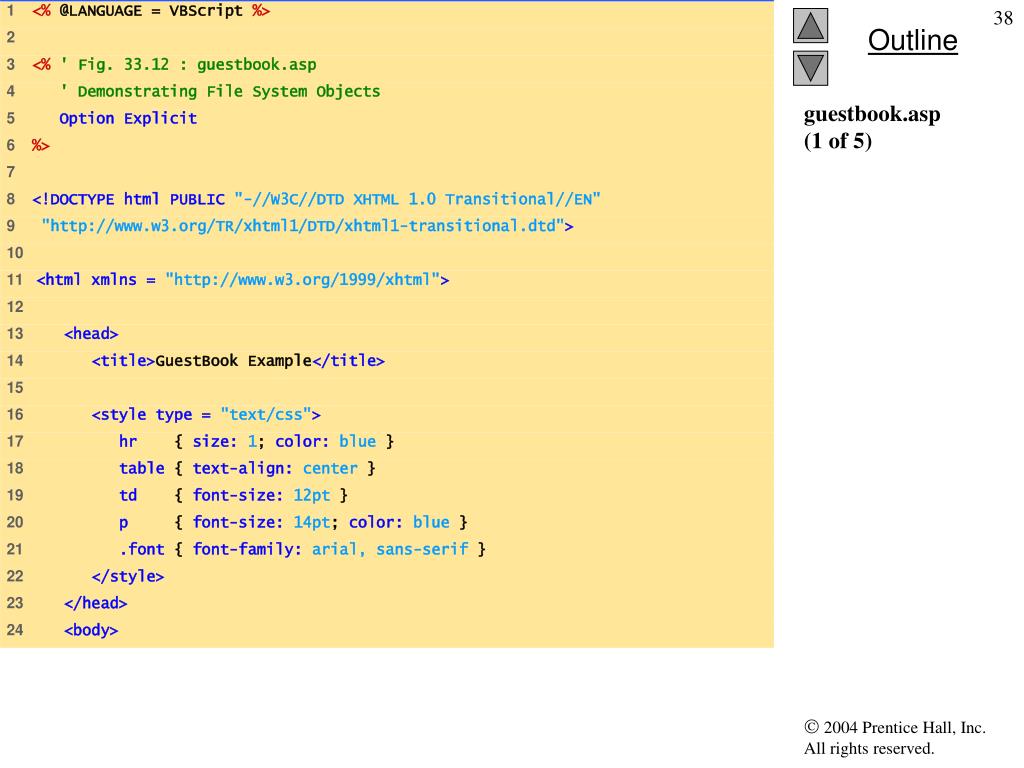
Task: Click the down arrow navigation button
Action: (x=810, y=69)
